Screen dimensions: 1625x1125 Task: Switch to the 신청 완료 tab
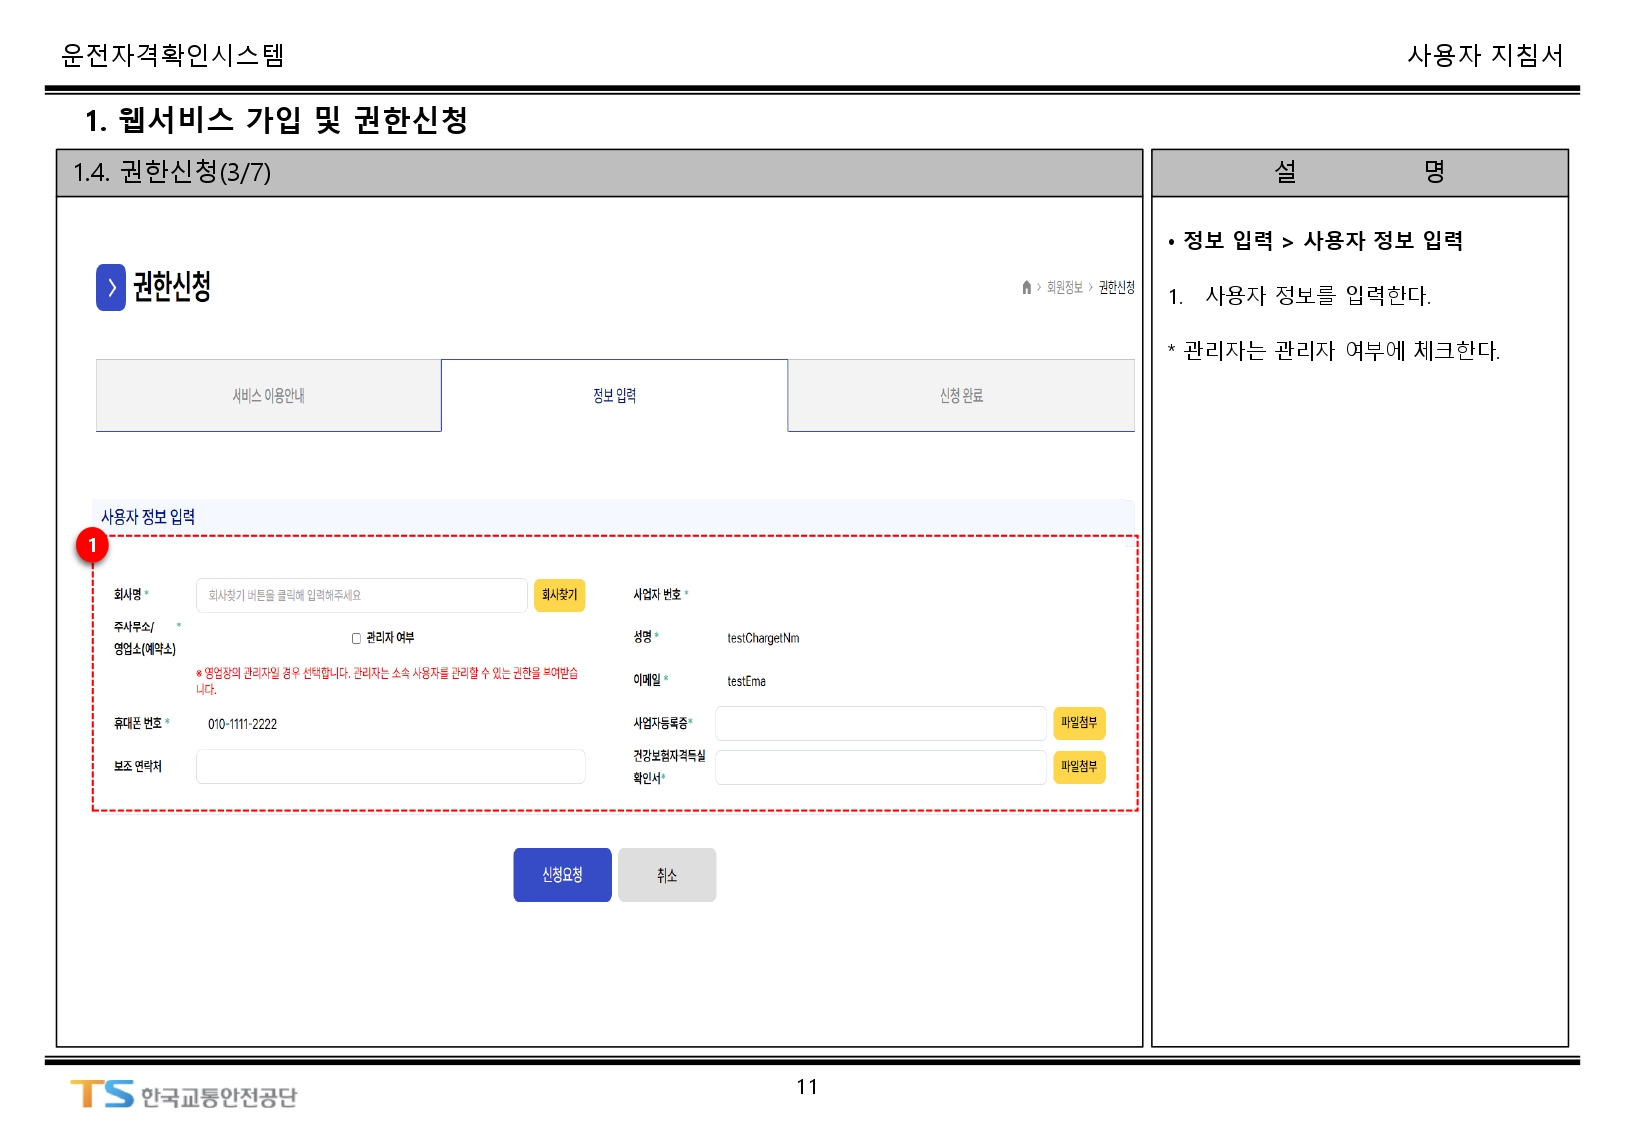tap(961, 396)
